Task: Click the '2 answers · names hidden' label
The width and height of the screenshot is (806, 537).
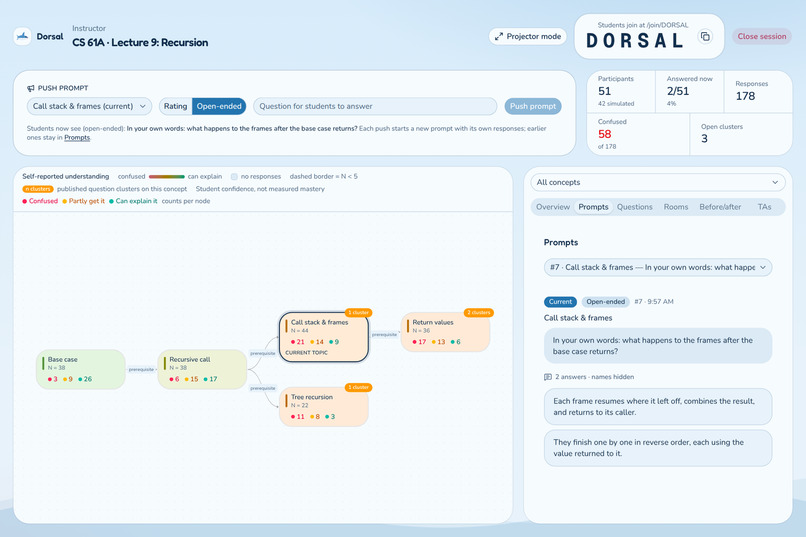Action: 594,377
